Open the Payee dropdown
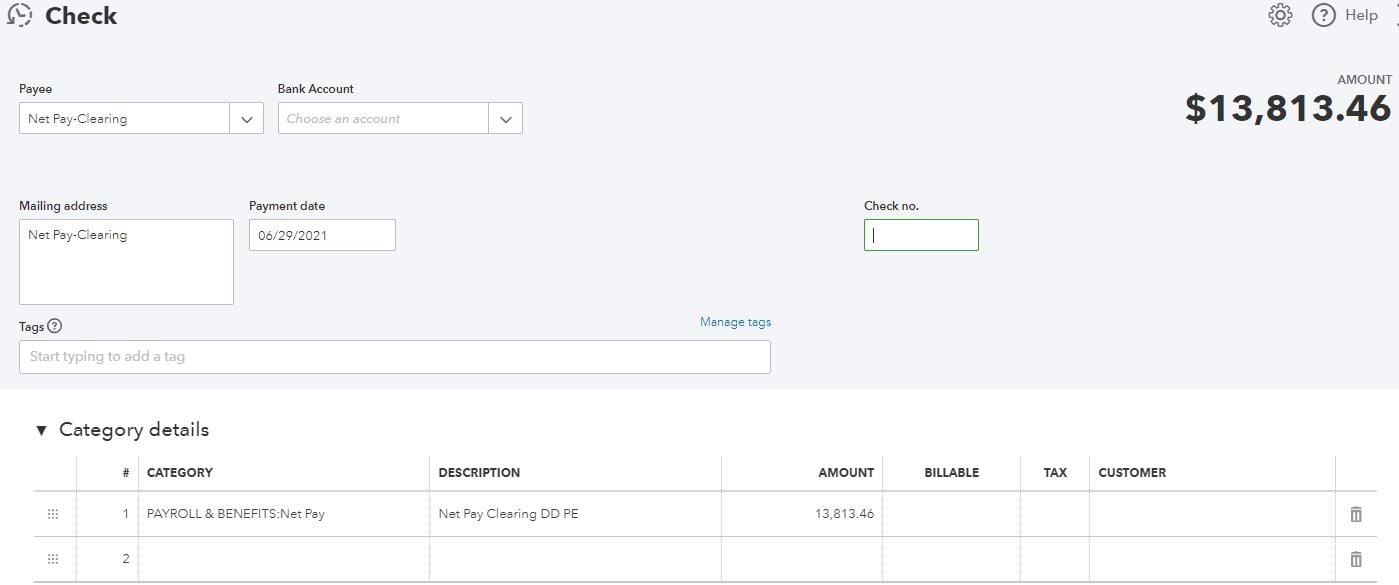This screenshot has width=1399, height=585. (x=246, y=117)
